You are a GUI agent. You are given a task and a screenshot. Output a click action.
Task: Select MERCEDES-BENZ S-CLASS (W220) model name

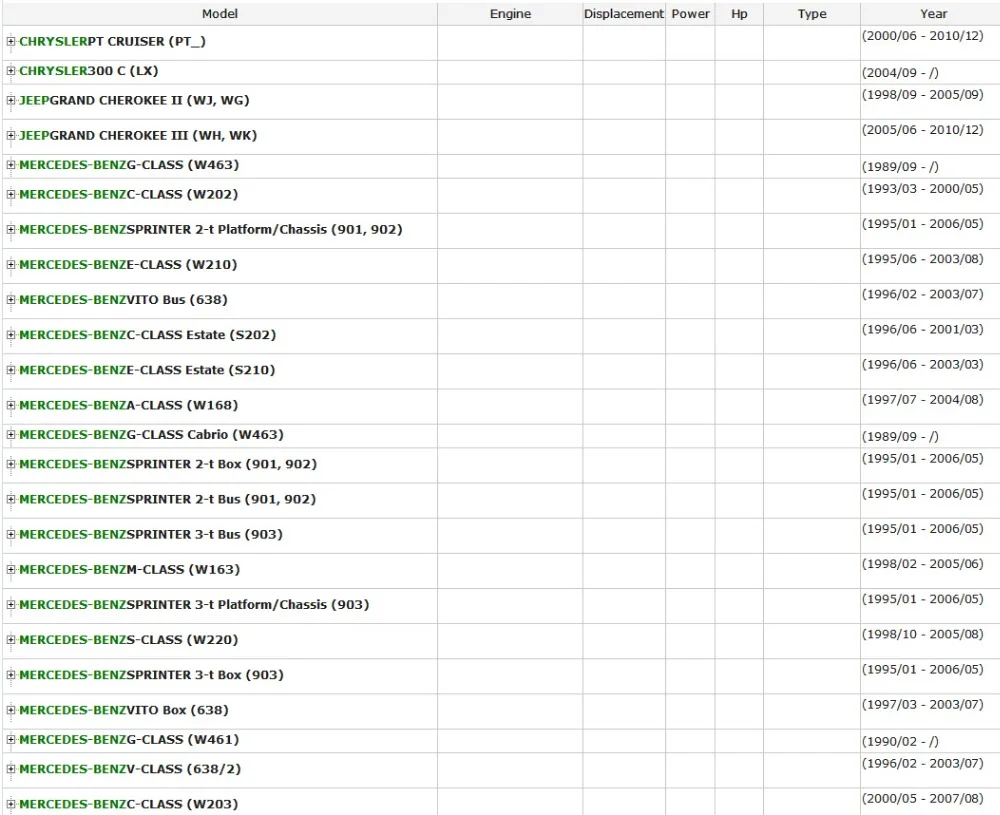(128, 639)
